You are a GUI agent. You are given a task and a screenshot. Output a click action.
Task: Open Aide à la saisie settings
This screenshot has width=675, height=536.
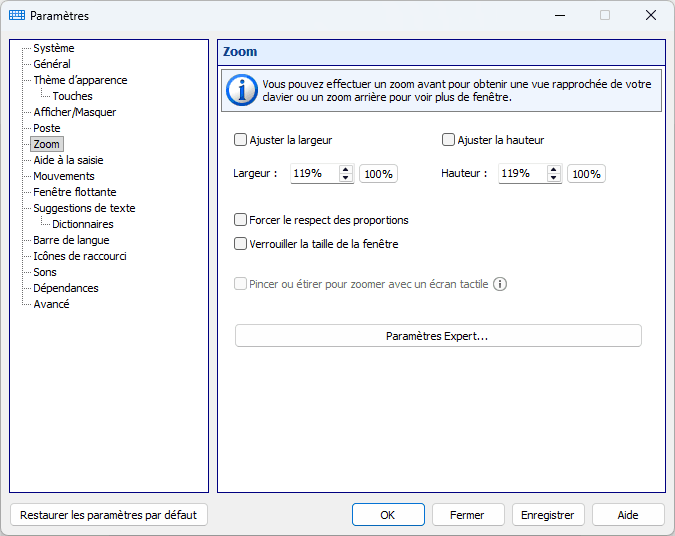(x=68, y=160)
